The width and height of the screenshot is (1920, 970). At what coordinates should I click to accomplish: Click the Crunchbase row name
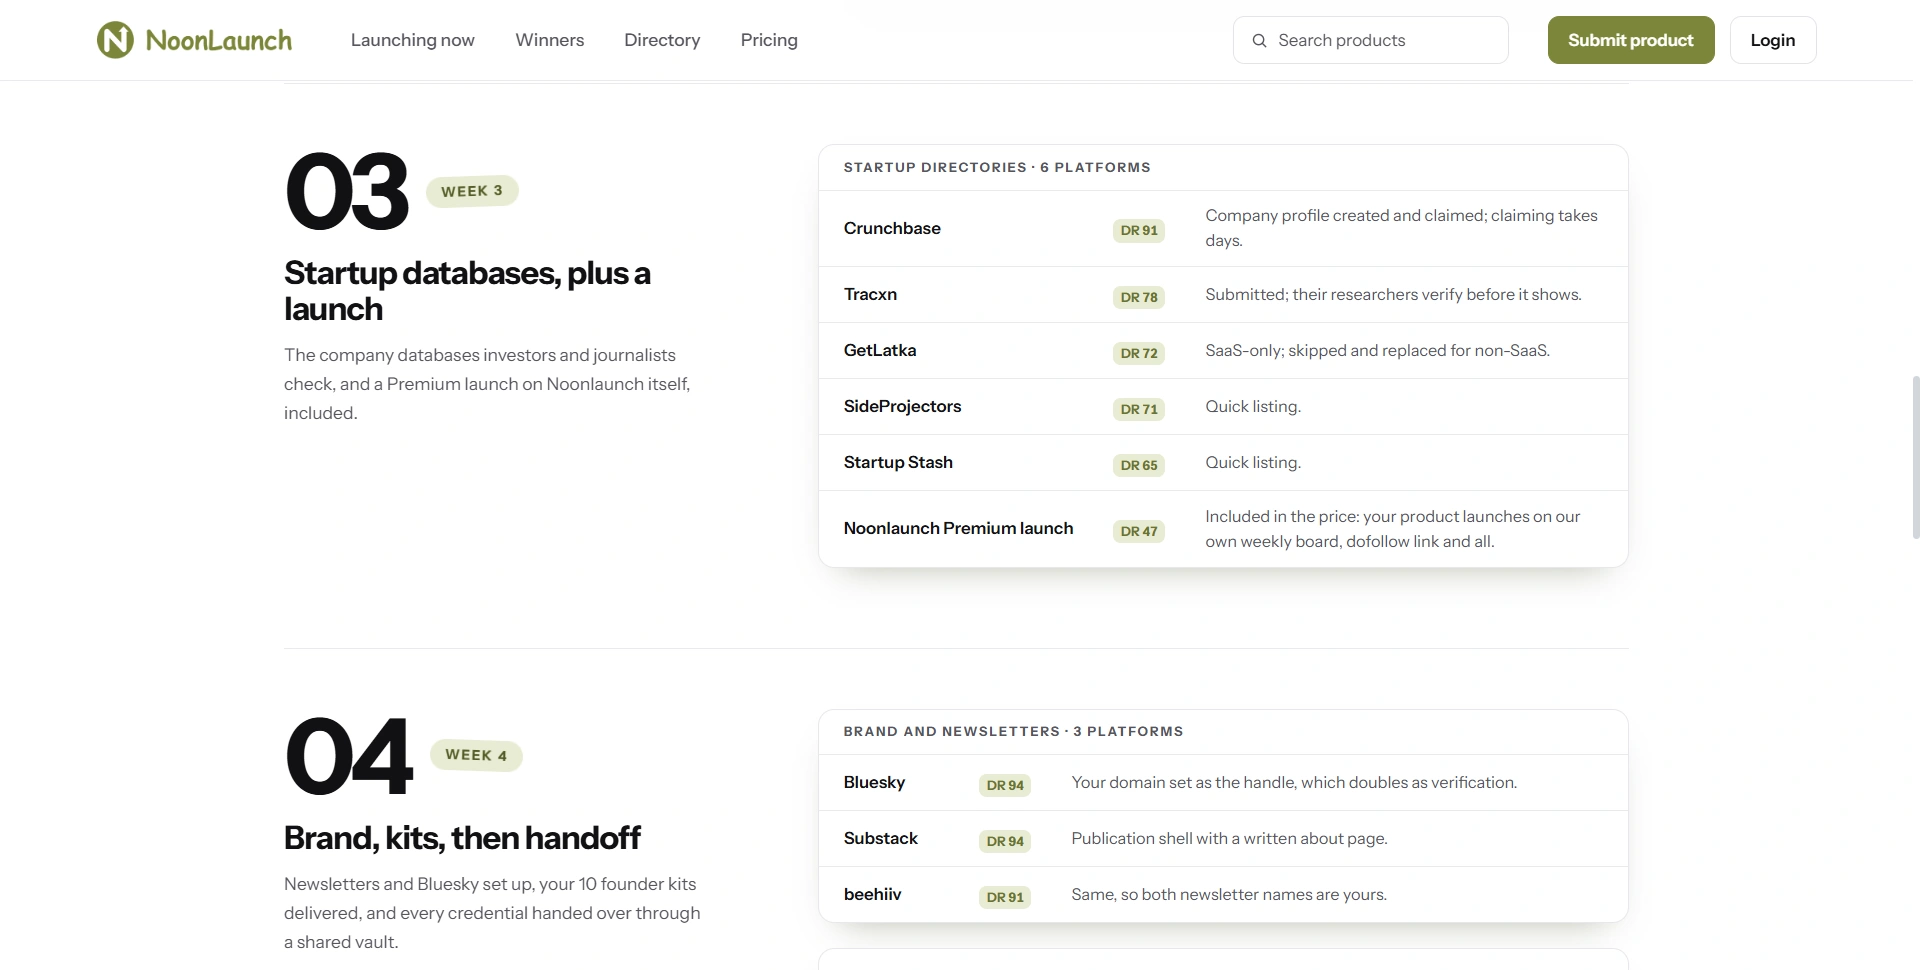892,228
